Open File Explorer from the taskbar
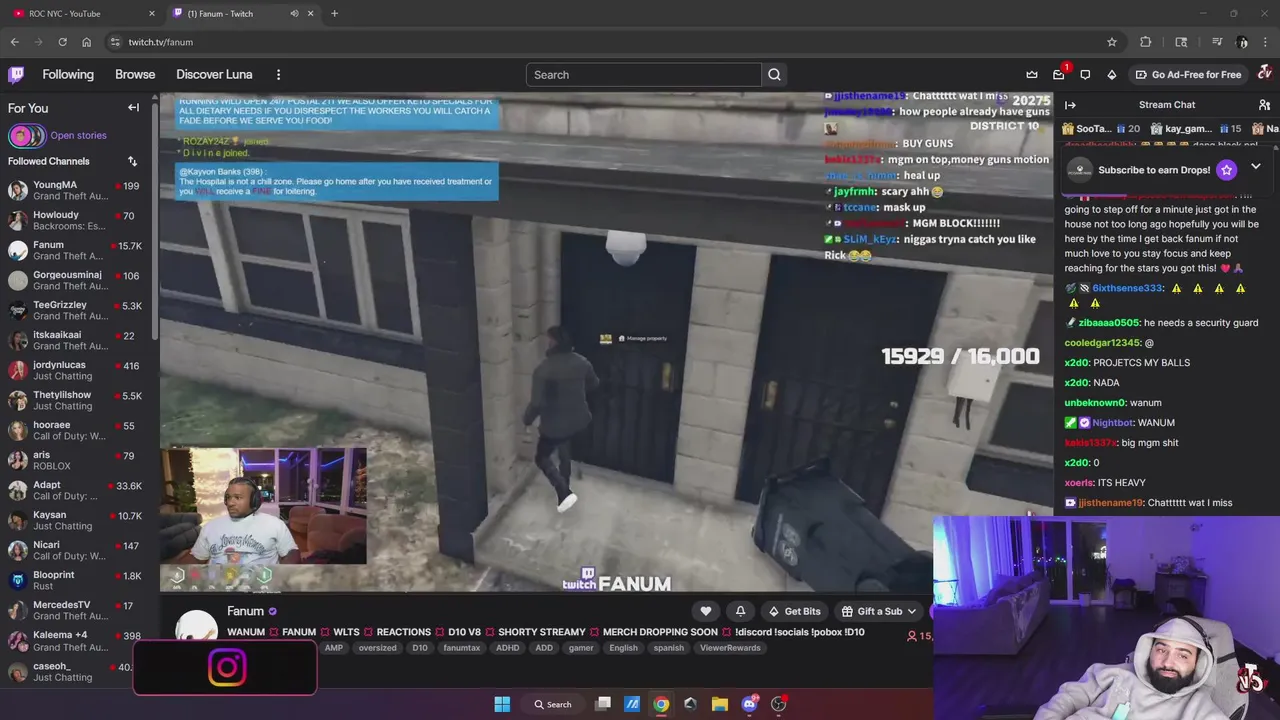Viewport: 1280px width, 720px height. pyautogui.click(x=719, y=704)
